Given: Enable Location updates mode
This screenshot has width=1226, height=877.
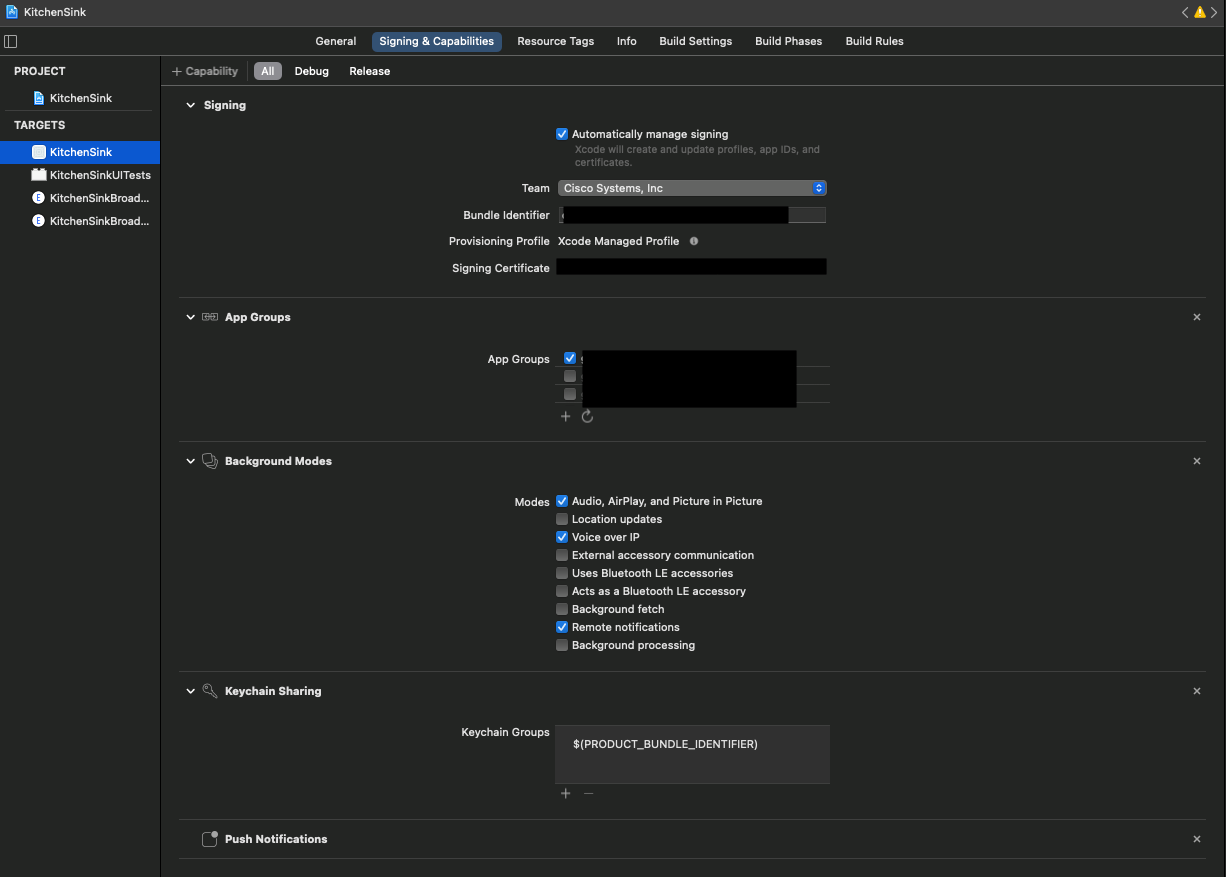Looking at the screenshot, I should 562,519.
